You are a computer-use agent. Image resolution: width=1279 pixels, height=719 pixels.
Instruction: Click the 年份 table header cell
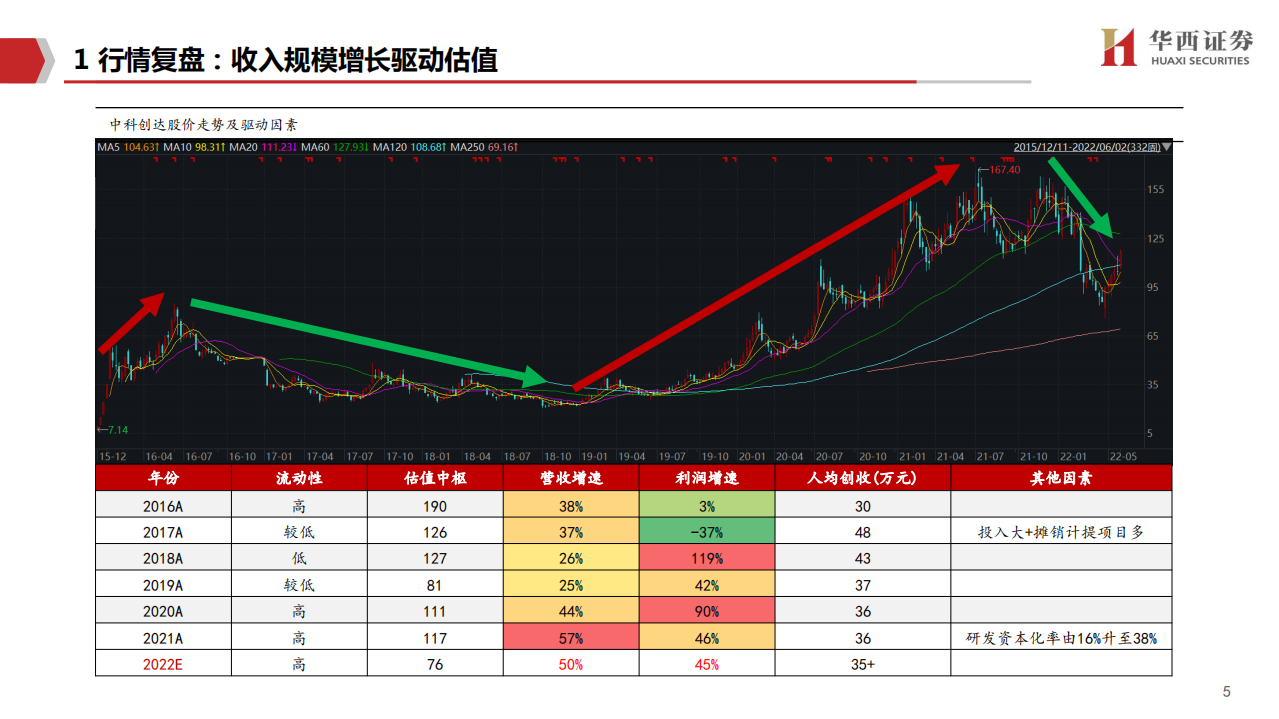164,477
